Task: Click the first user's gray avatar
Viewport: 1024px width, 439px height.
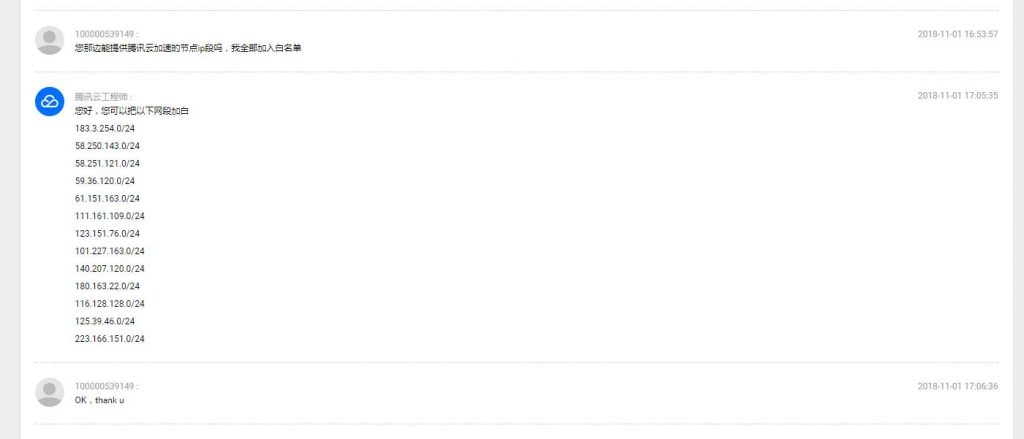Action: (50, 40)
